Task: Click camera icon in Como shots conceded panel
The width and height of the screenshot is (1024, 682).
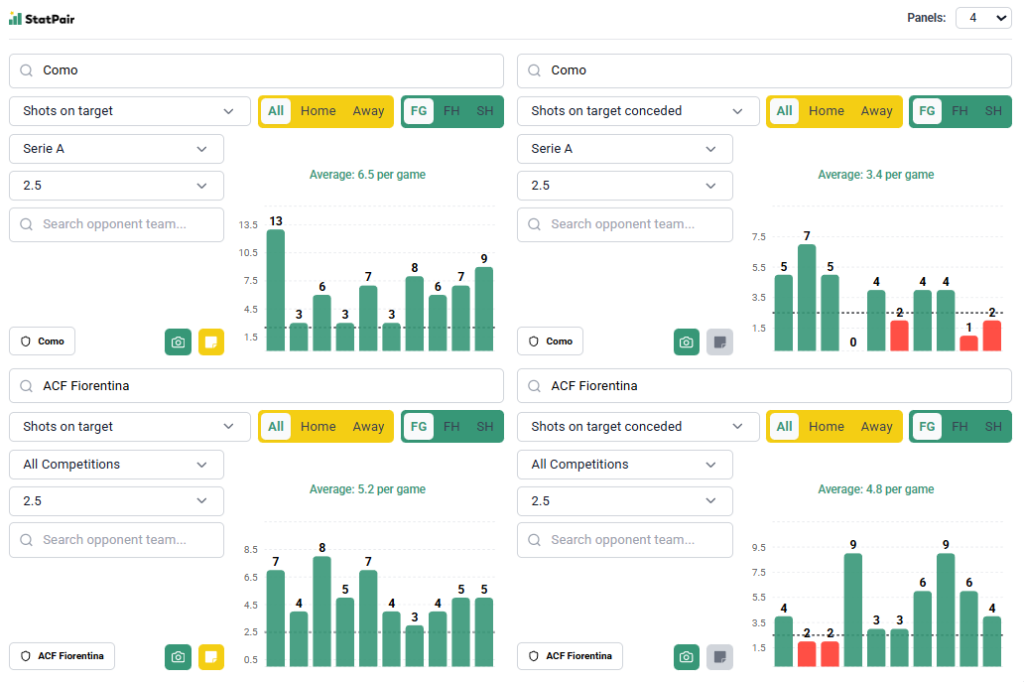Action: [x=686, y=342]
